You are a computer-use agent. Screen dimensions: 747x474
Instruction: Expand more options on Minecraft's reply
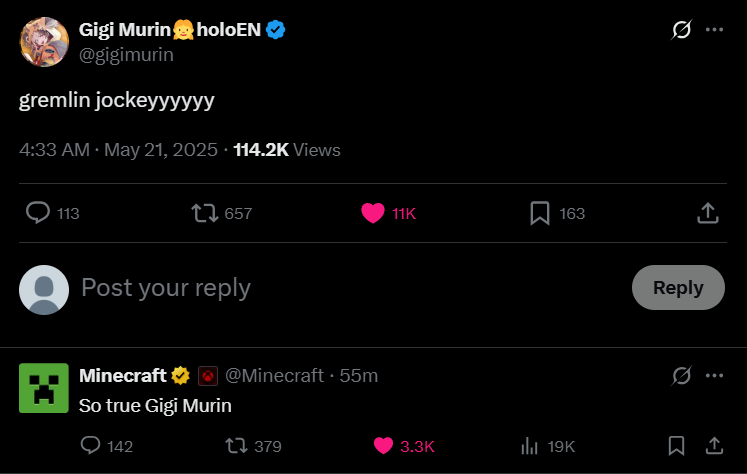(714, 376)
